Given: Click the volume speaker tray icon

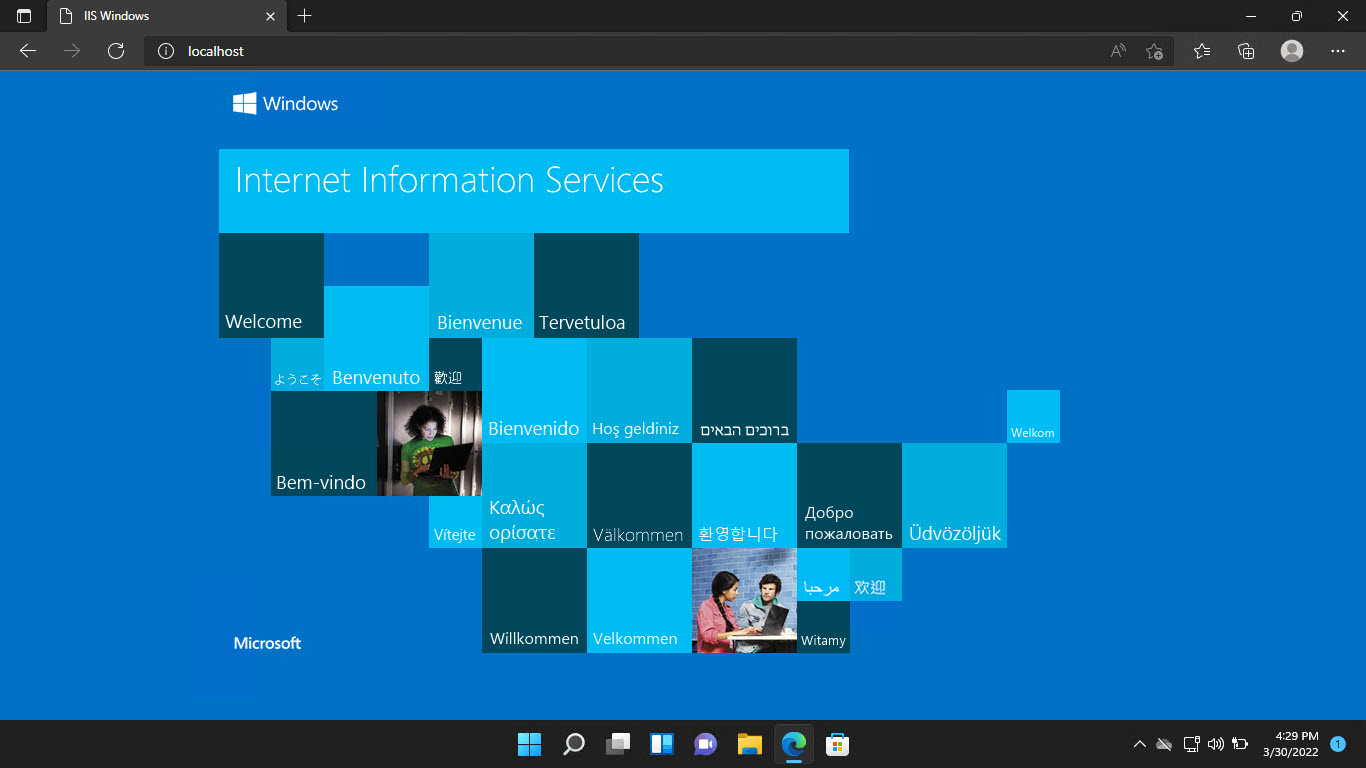Looking at the screenshot, I should 1215,744.
